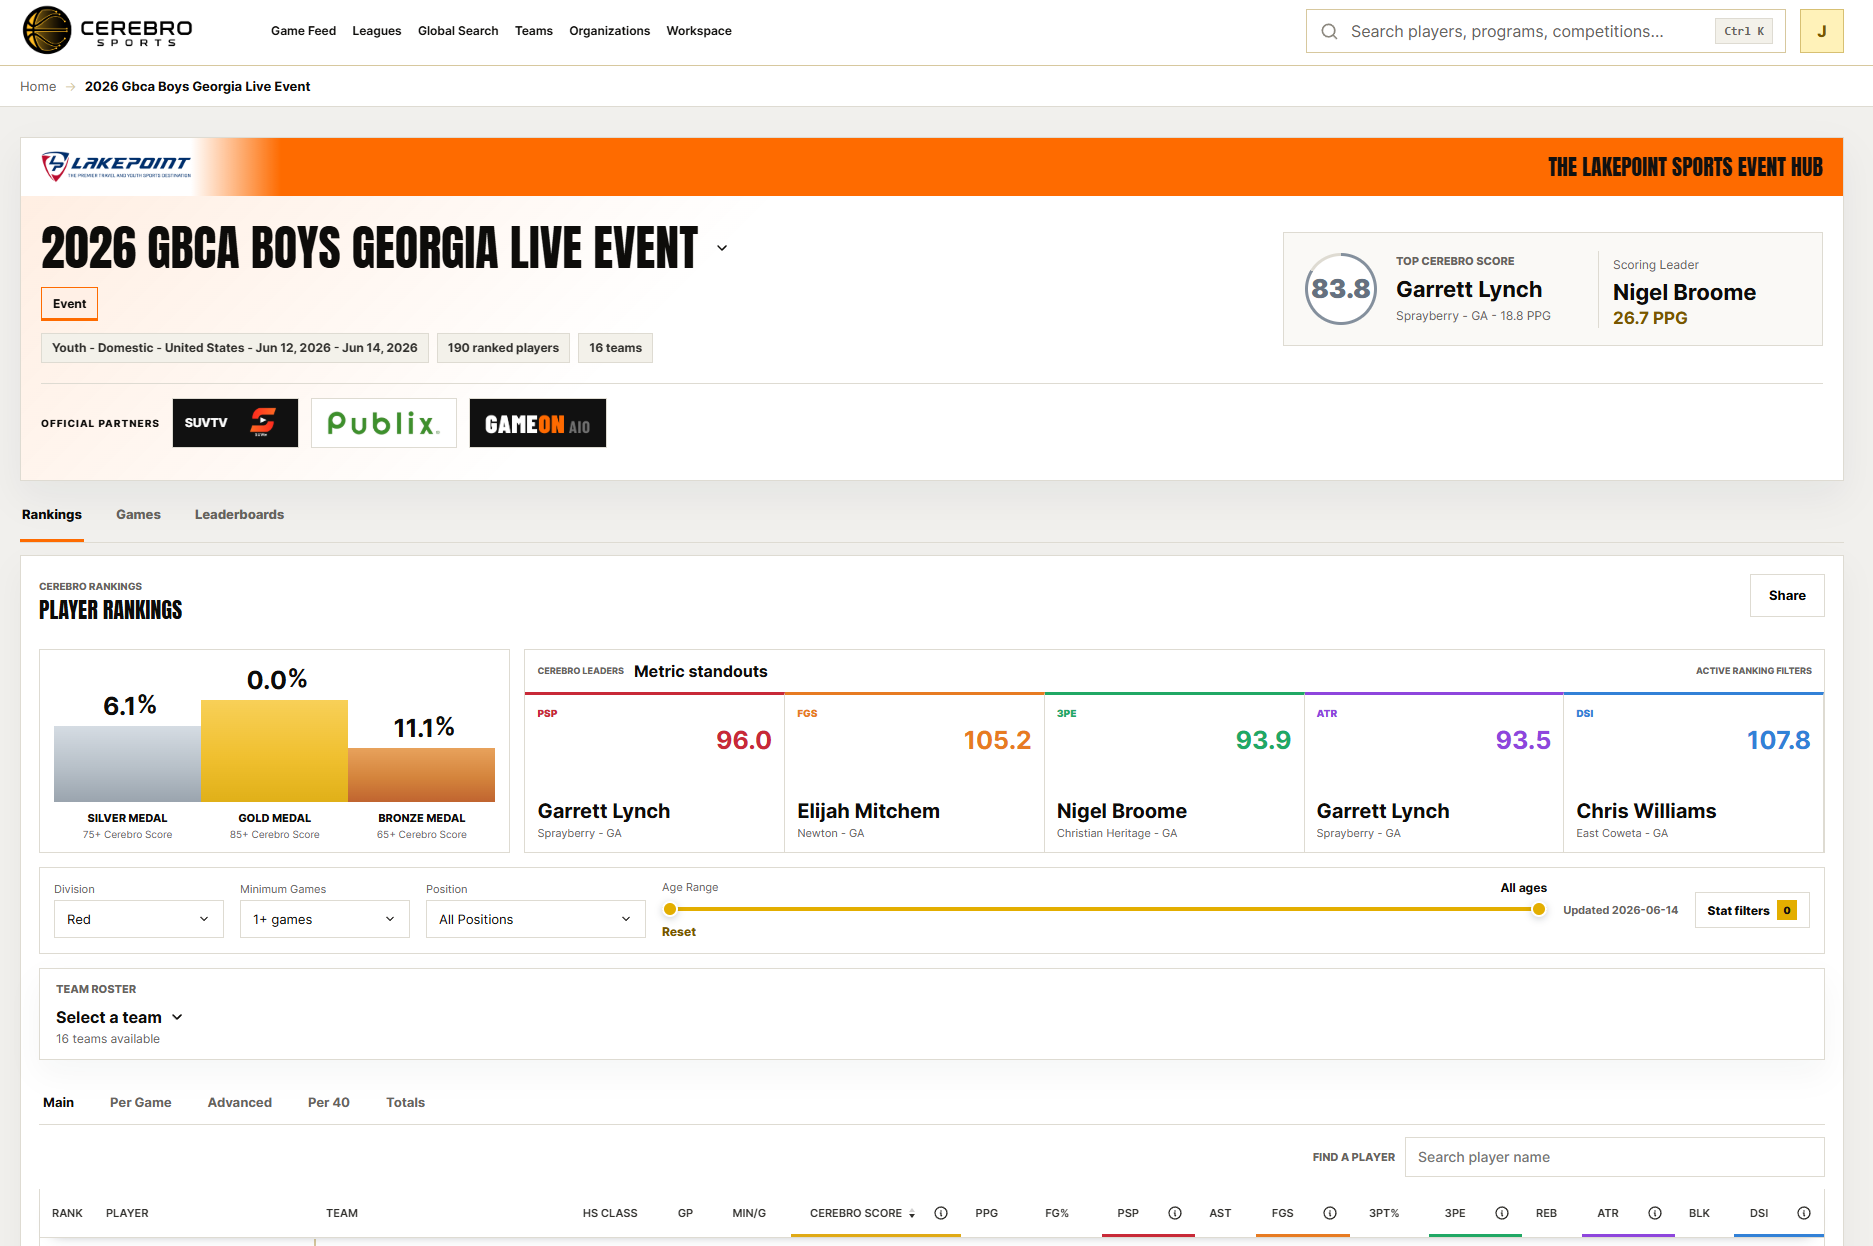Click the Lakepoint logo in banner
Screen dimensions: 1873x1246
click(116, 166)
